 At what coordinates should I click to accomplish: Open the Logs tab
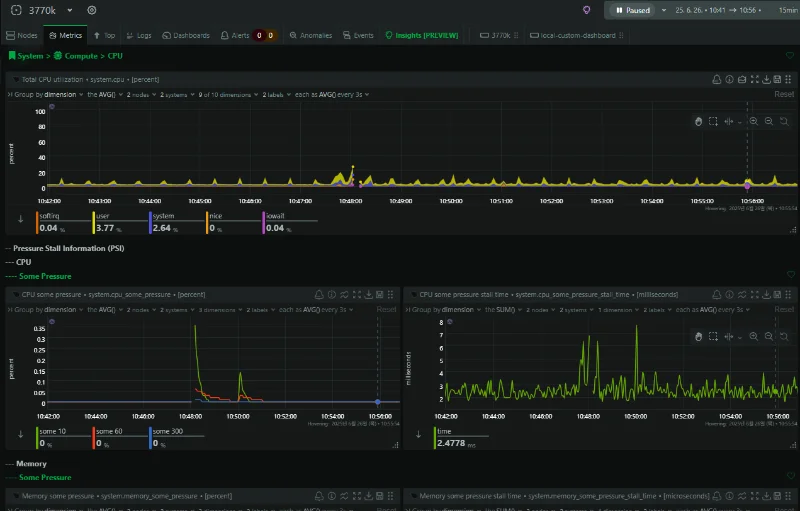(139, 35)
